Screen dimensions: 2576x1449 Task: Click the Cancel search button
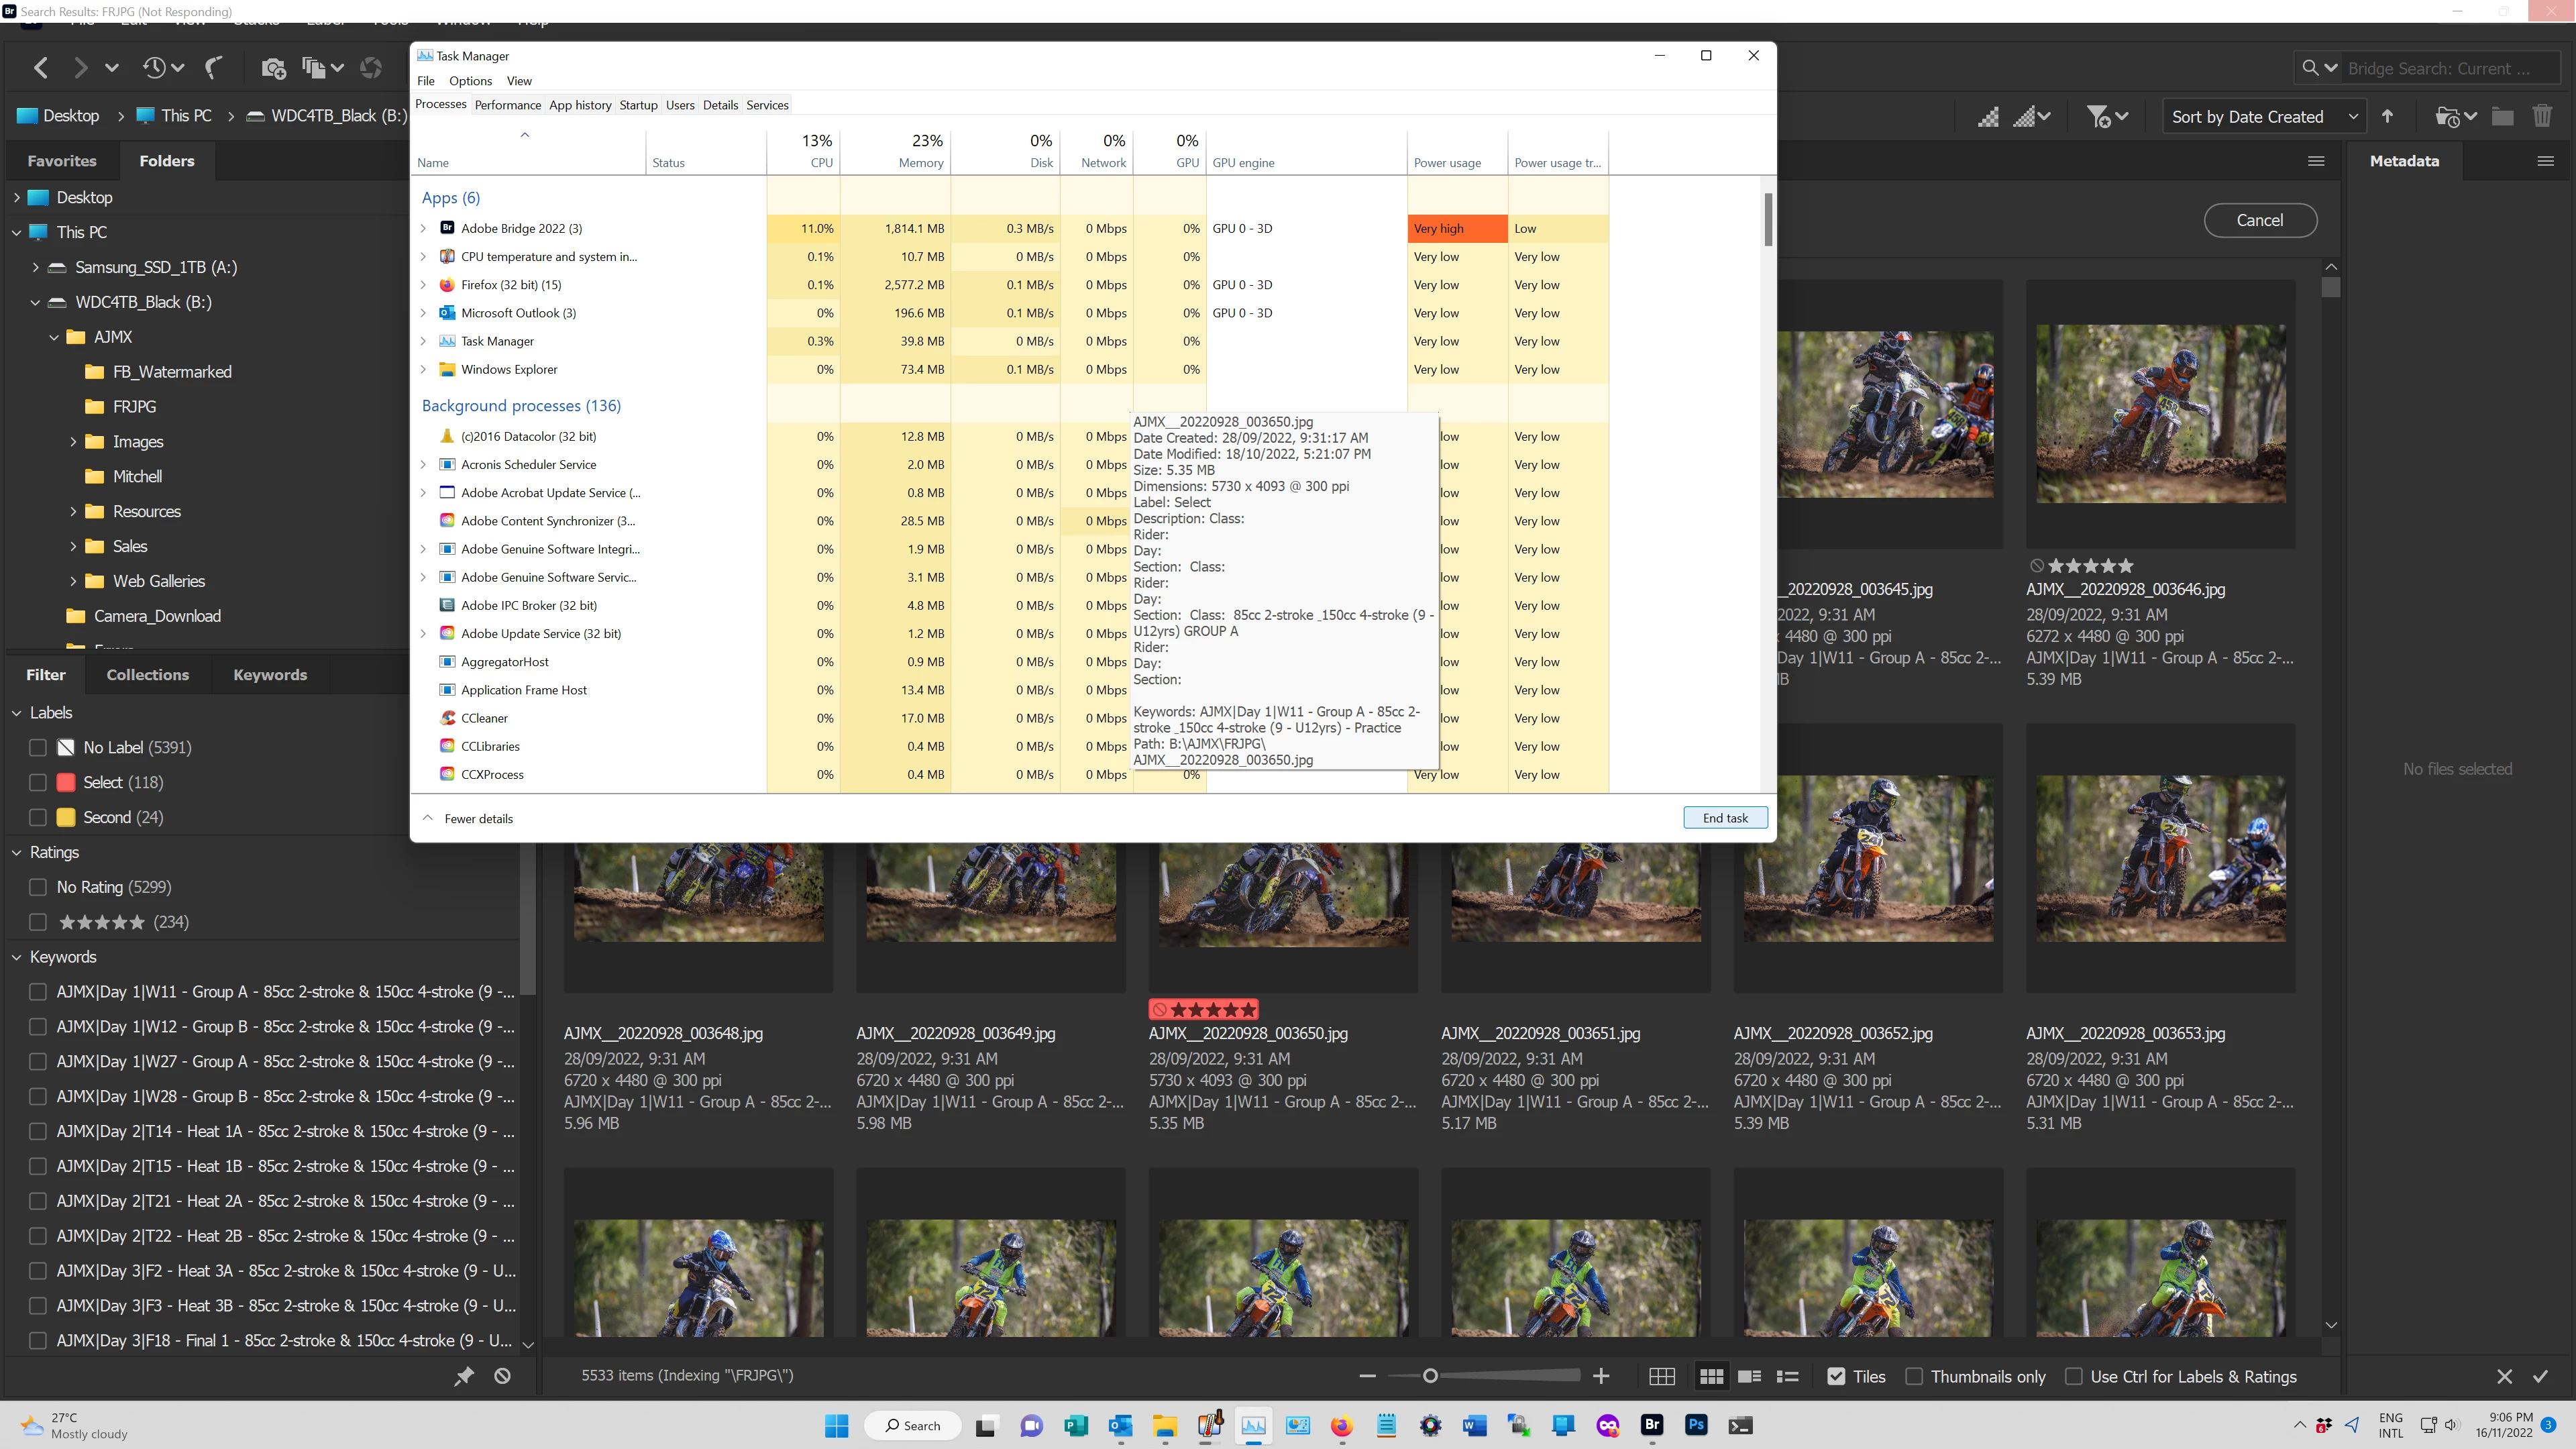(x=2260, y=220)
